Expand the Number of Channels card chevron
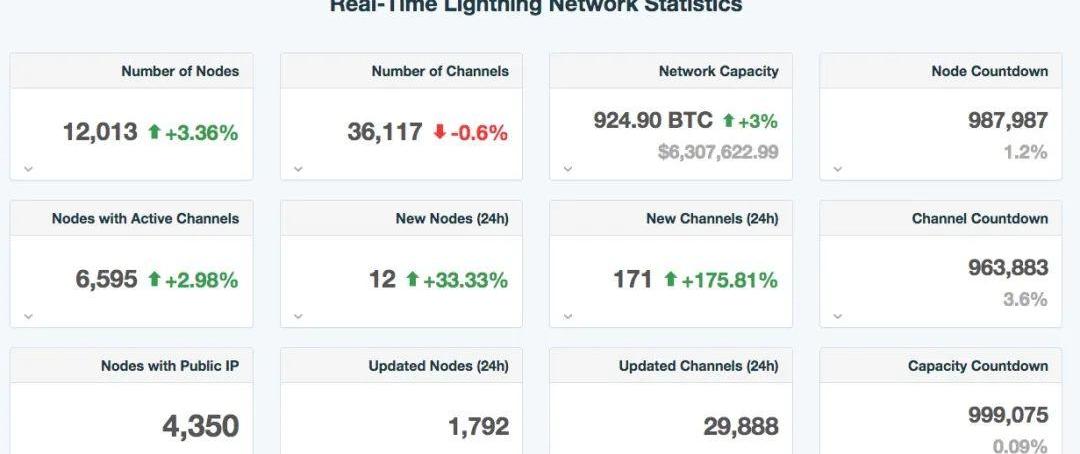The height and width of the screenshot is (454, 1080). [298, 168]
